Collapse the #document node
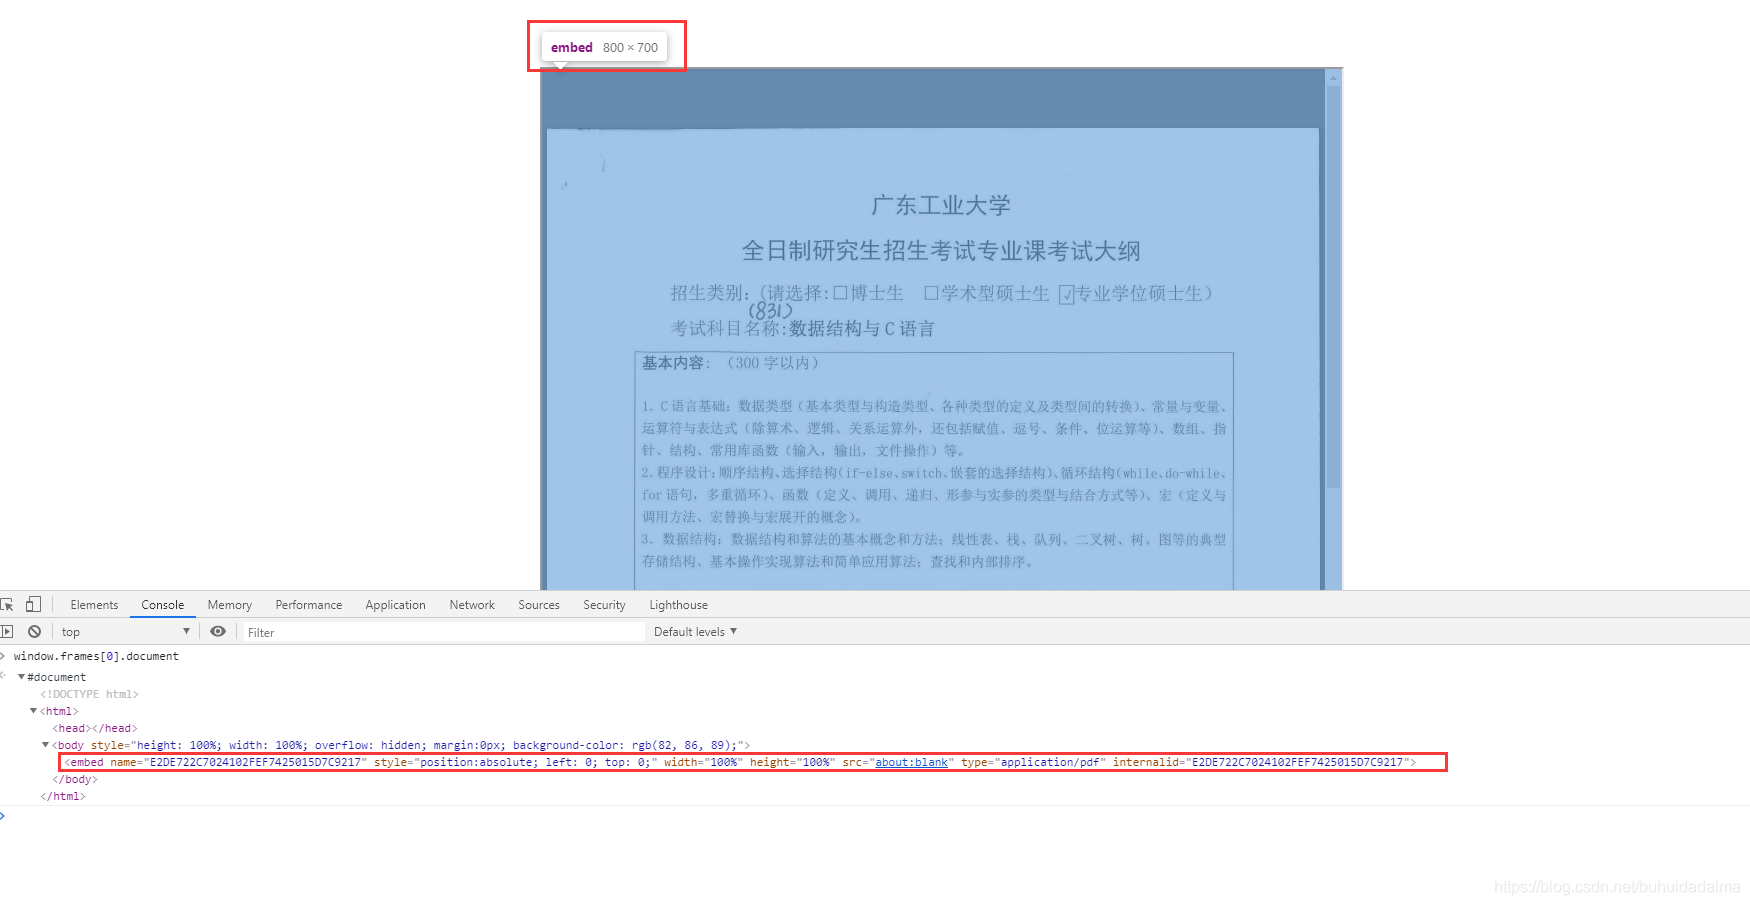The height and width of the screenshot is (905, 1750). click(21, 677)
